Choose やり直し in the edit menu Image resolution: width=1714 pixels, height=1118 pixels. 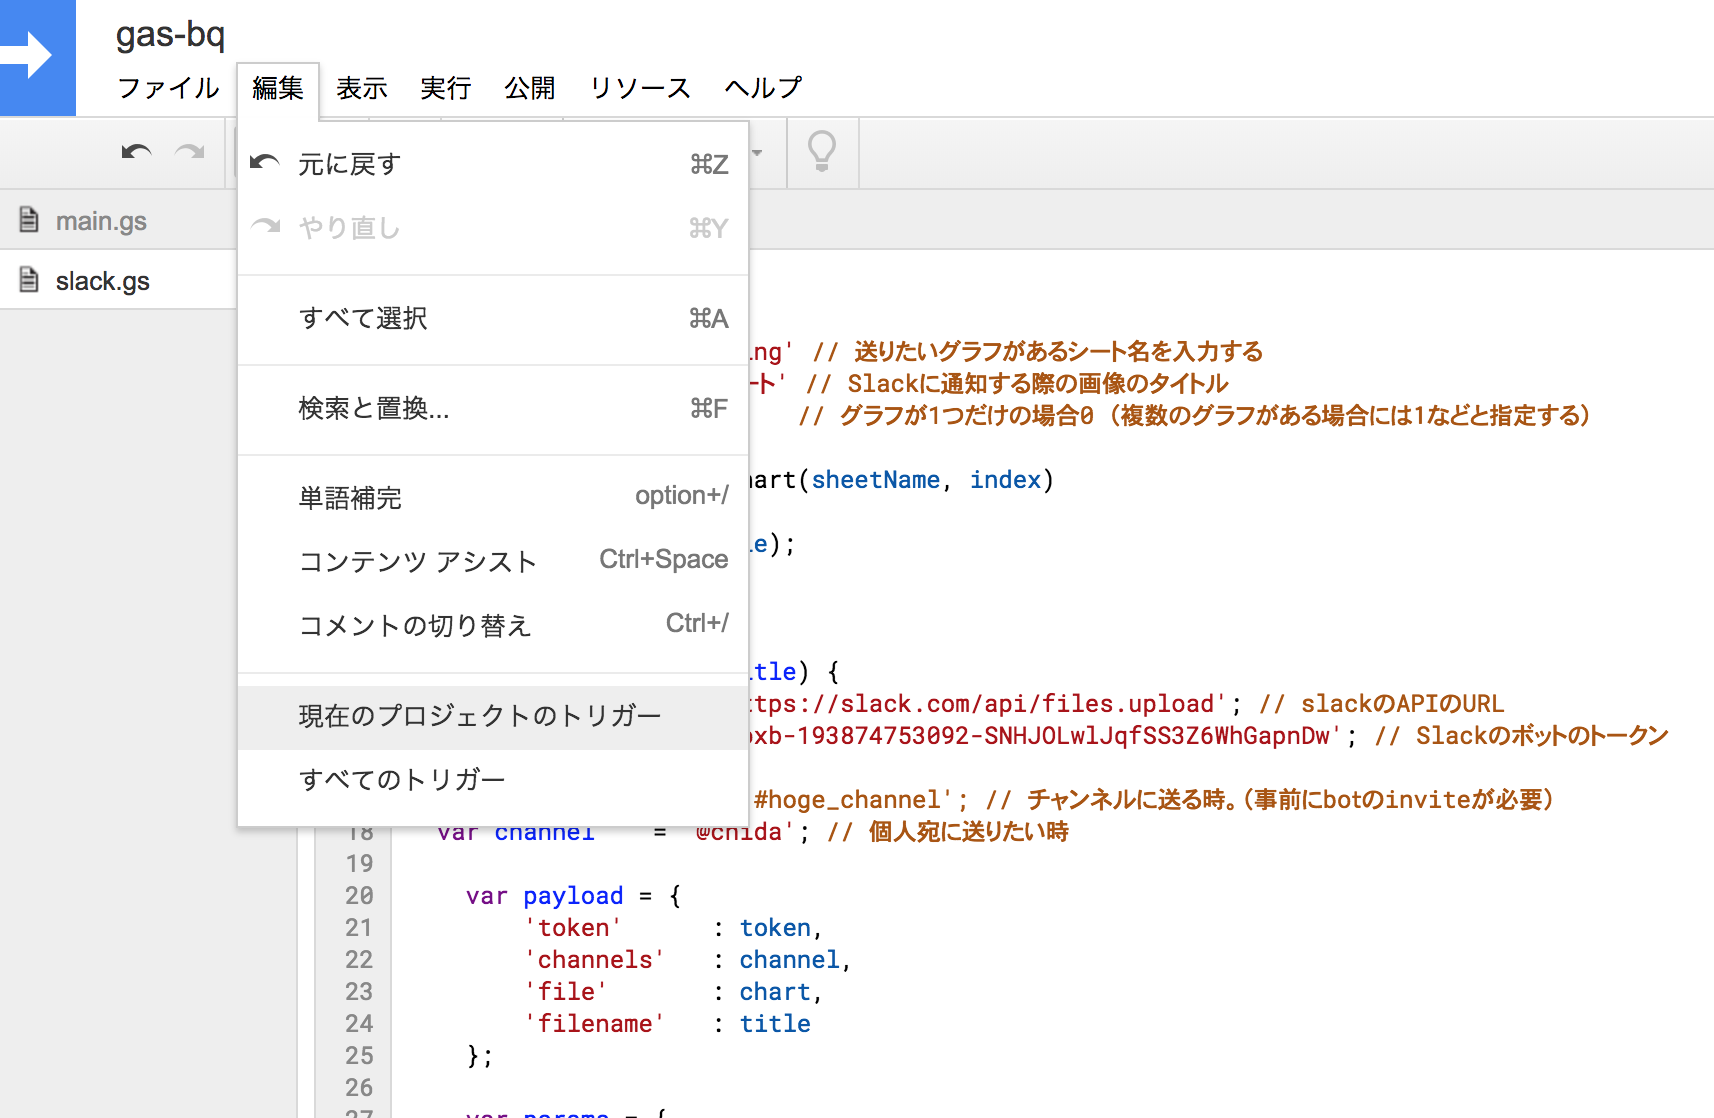[493, 228]
